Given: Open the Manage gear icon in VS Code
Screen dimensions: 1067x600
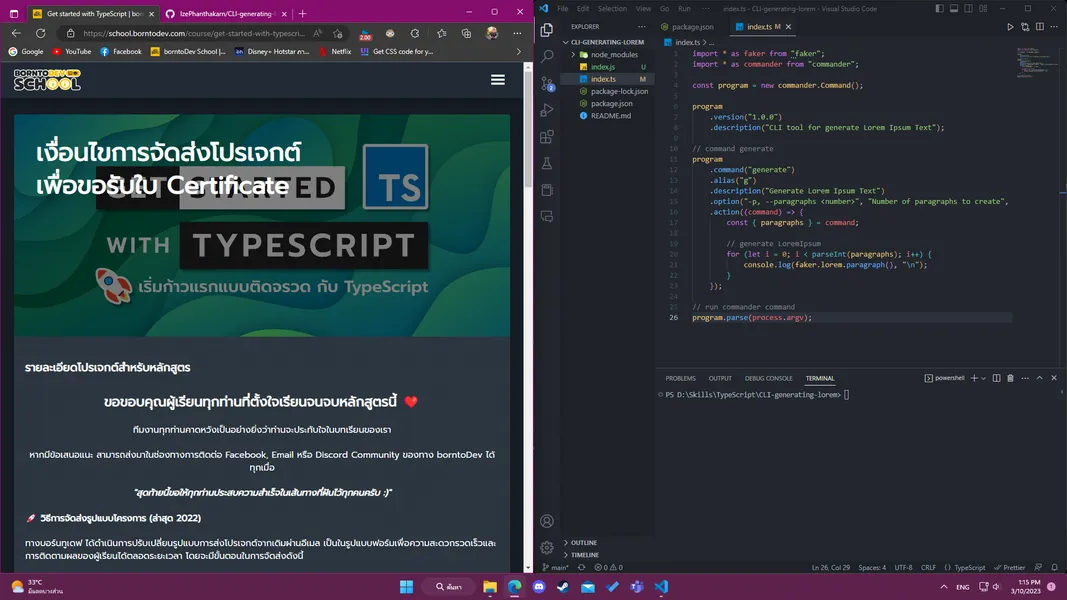Looking at the screenshot, I should click(x=547, y=547).
